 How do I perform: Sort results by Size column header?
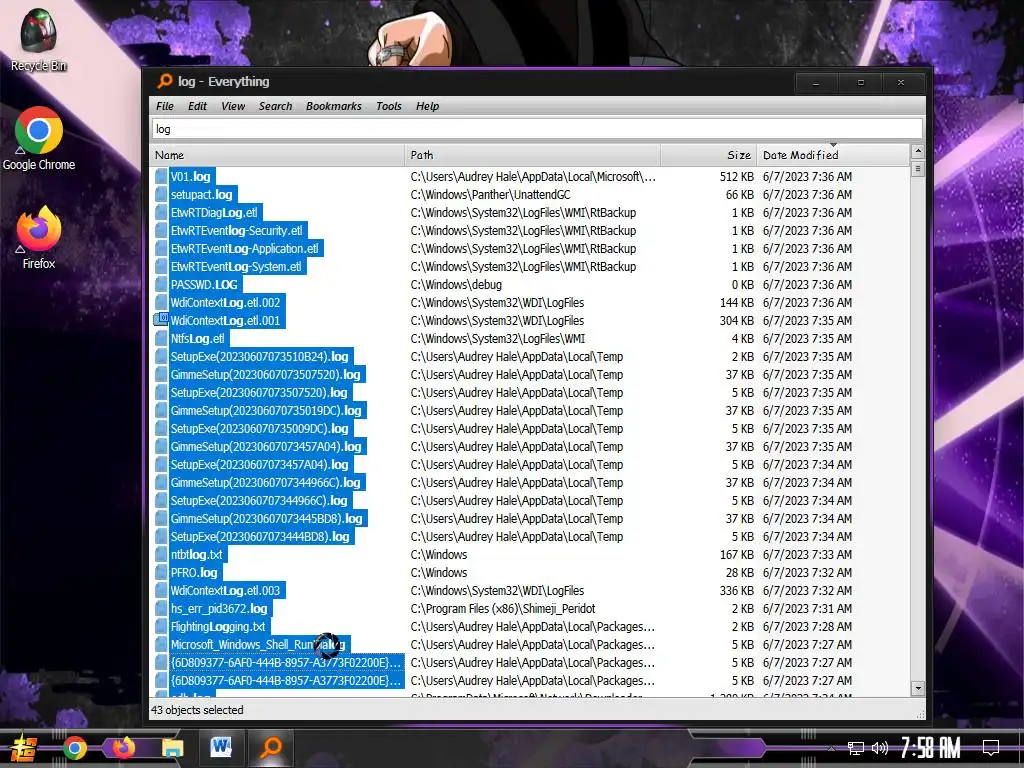click(x=709, y=155)
